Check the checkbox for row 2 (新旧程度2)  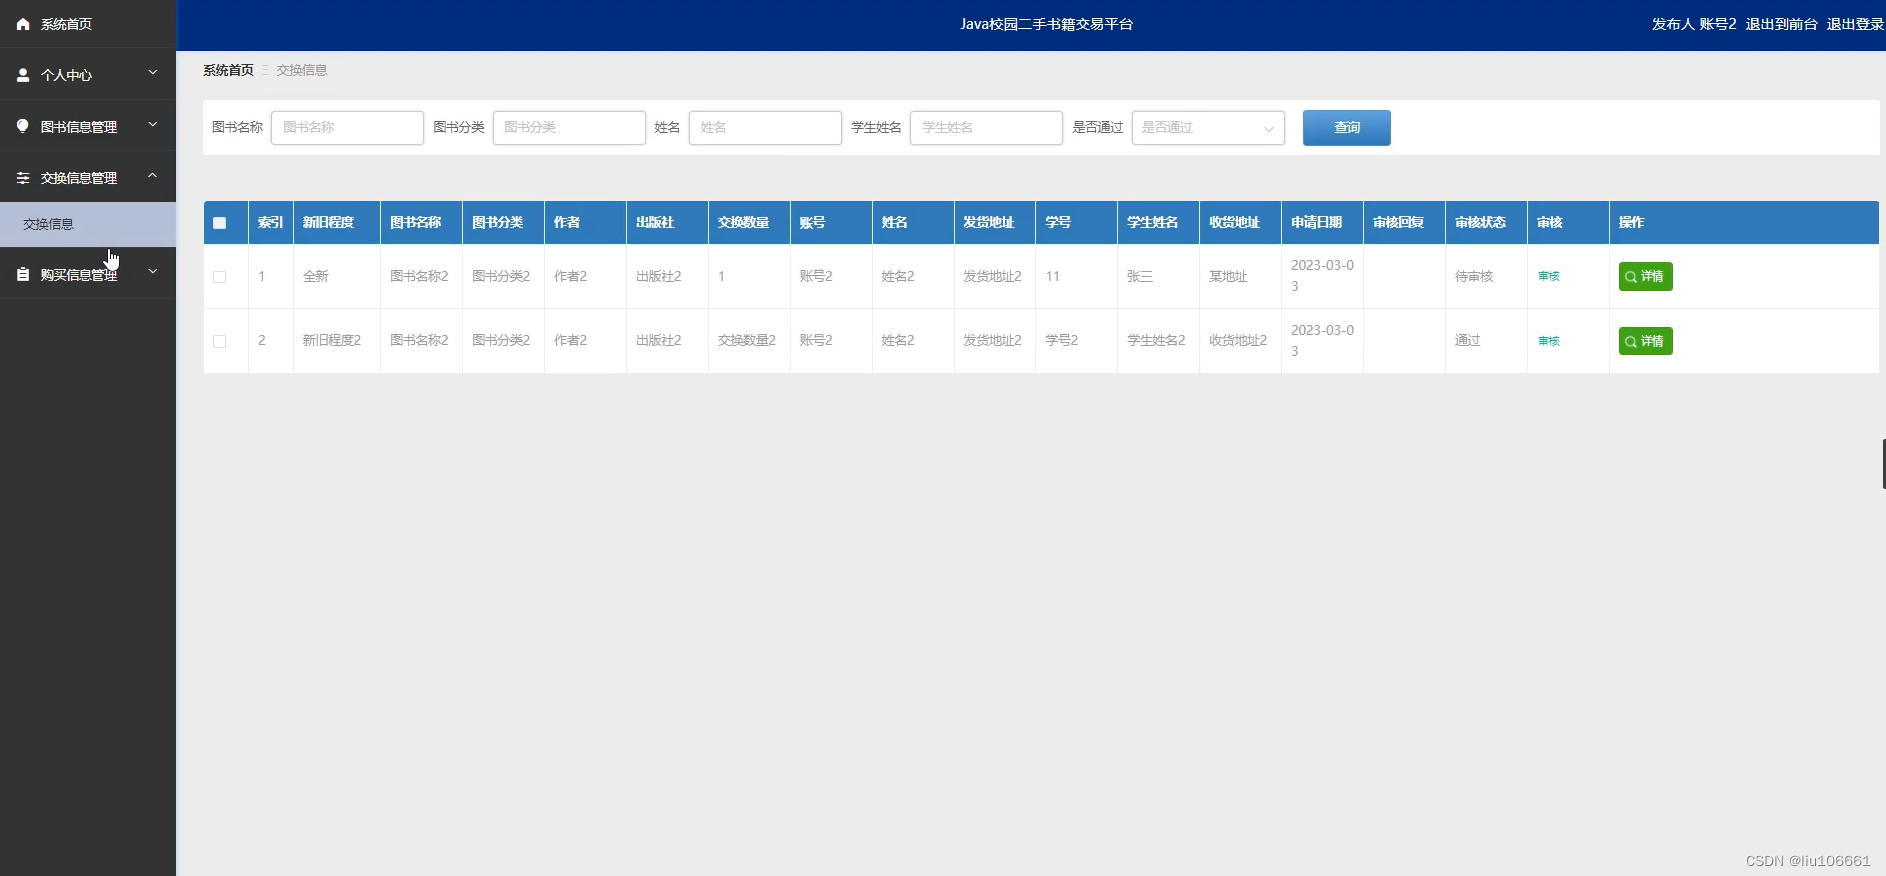click(220, 342)
